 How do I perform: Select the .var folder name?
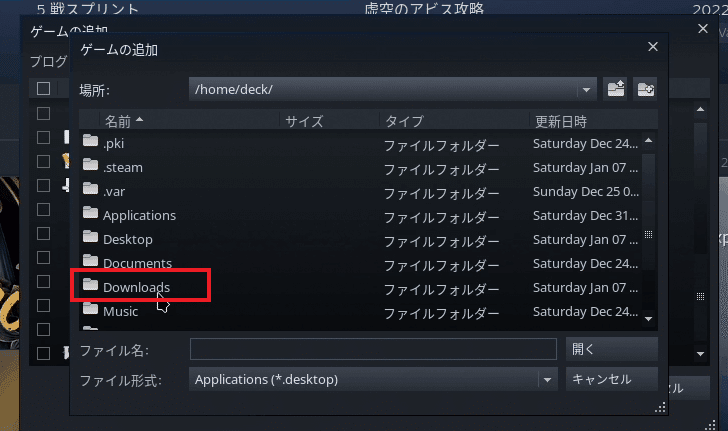pyautogui.click(x=114, y=191)
